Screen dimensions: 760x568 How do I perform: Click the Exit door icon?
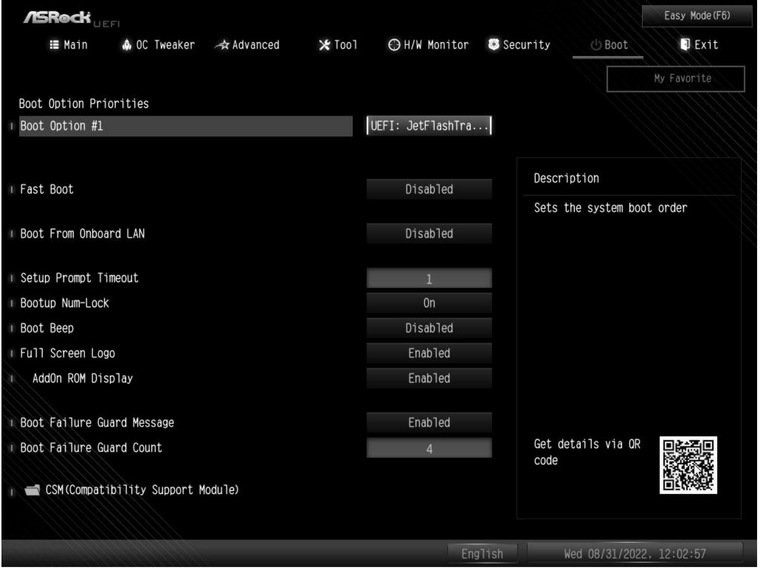click(x=685, y=45)
